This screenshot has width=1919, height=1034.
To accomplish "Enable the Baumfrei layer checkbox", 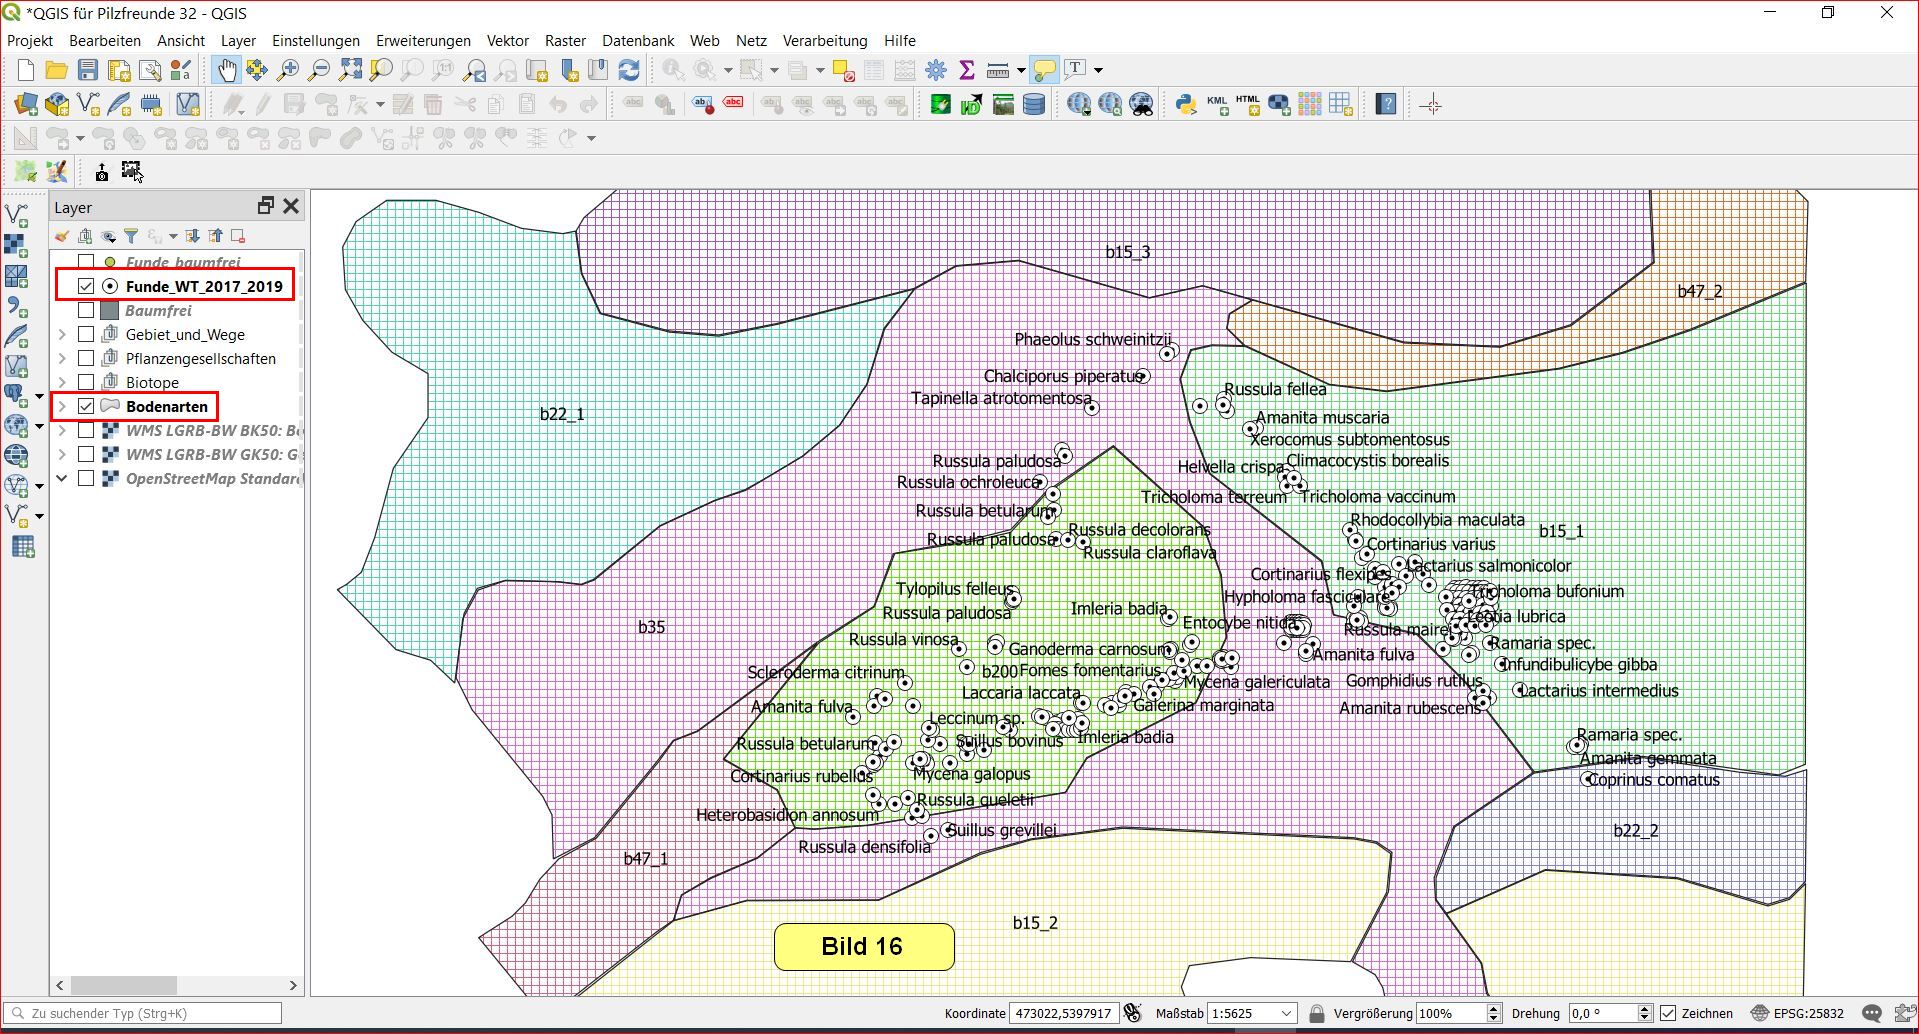I will 86,310.
